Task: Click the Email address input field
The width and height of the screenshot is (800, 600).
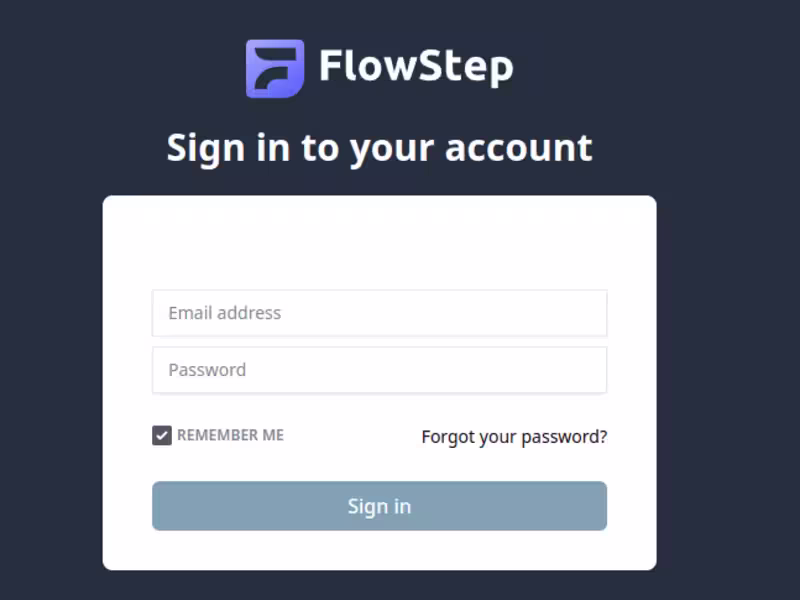Action: 379,313
